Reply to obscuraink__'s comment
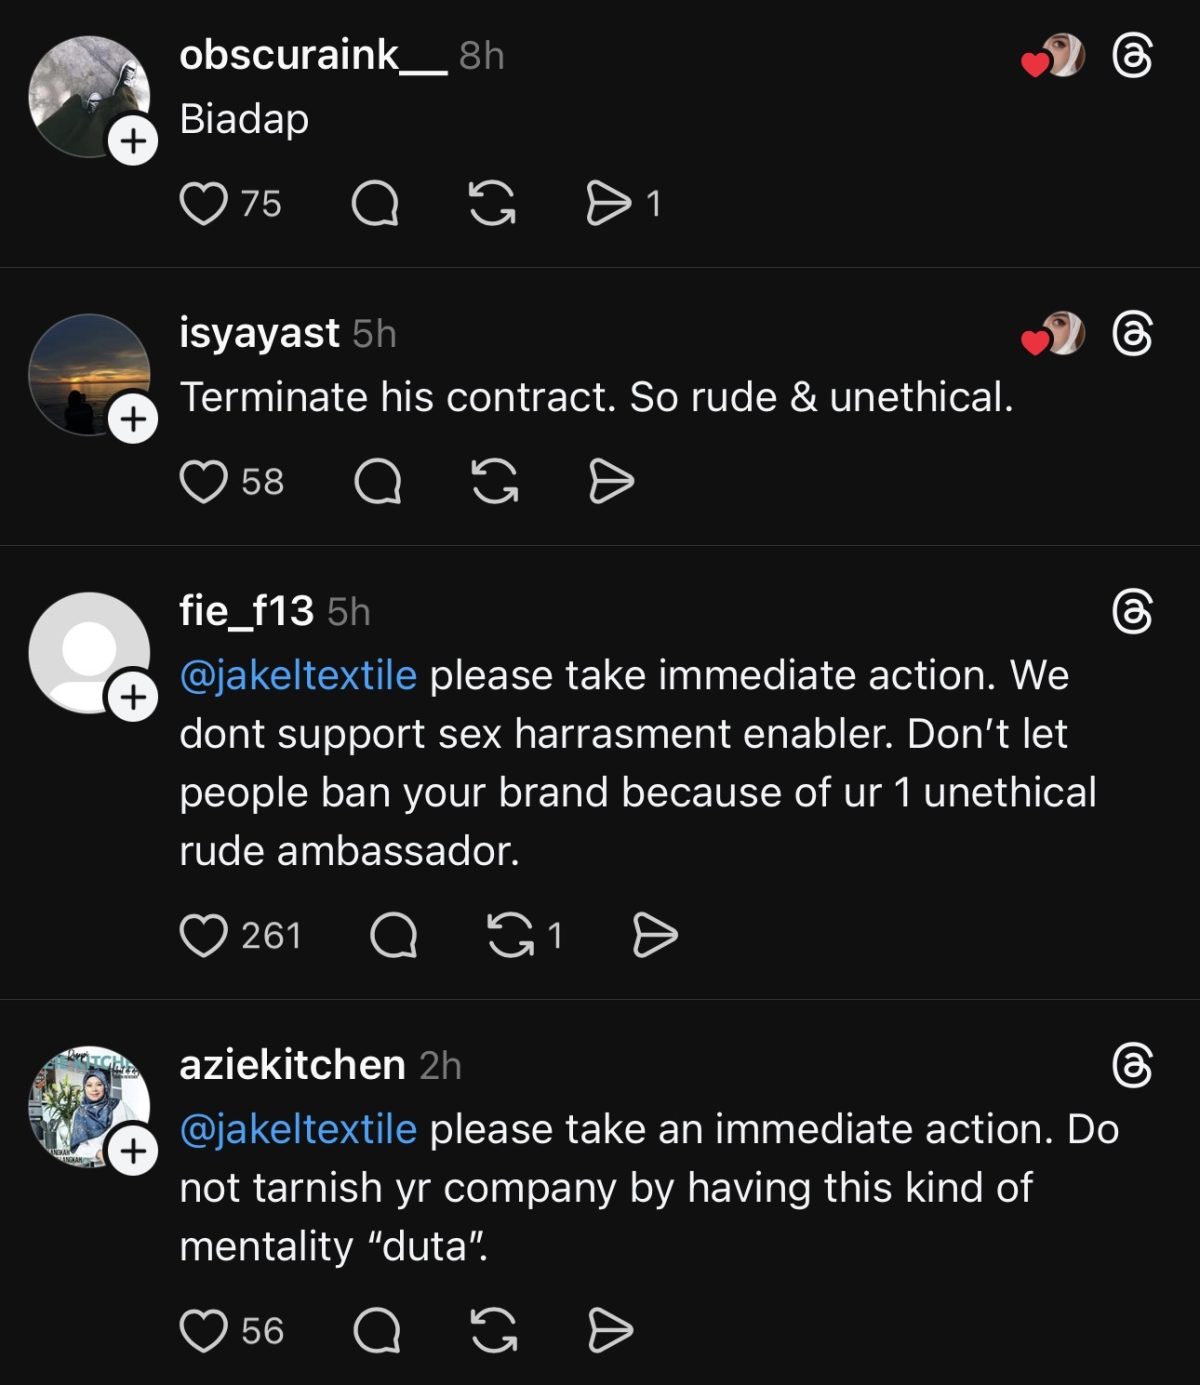 376,204
